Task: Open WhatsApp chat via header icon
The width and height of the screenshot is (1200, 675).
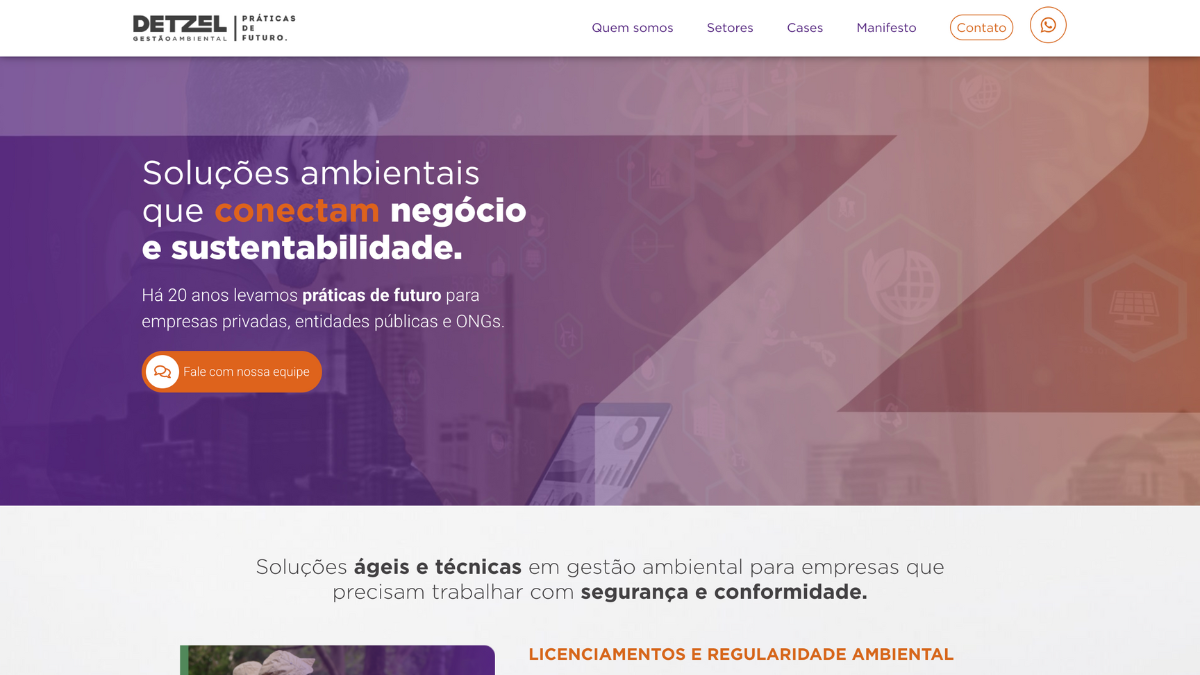Action: pos(1048,25)
